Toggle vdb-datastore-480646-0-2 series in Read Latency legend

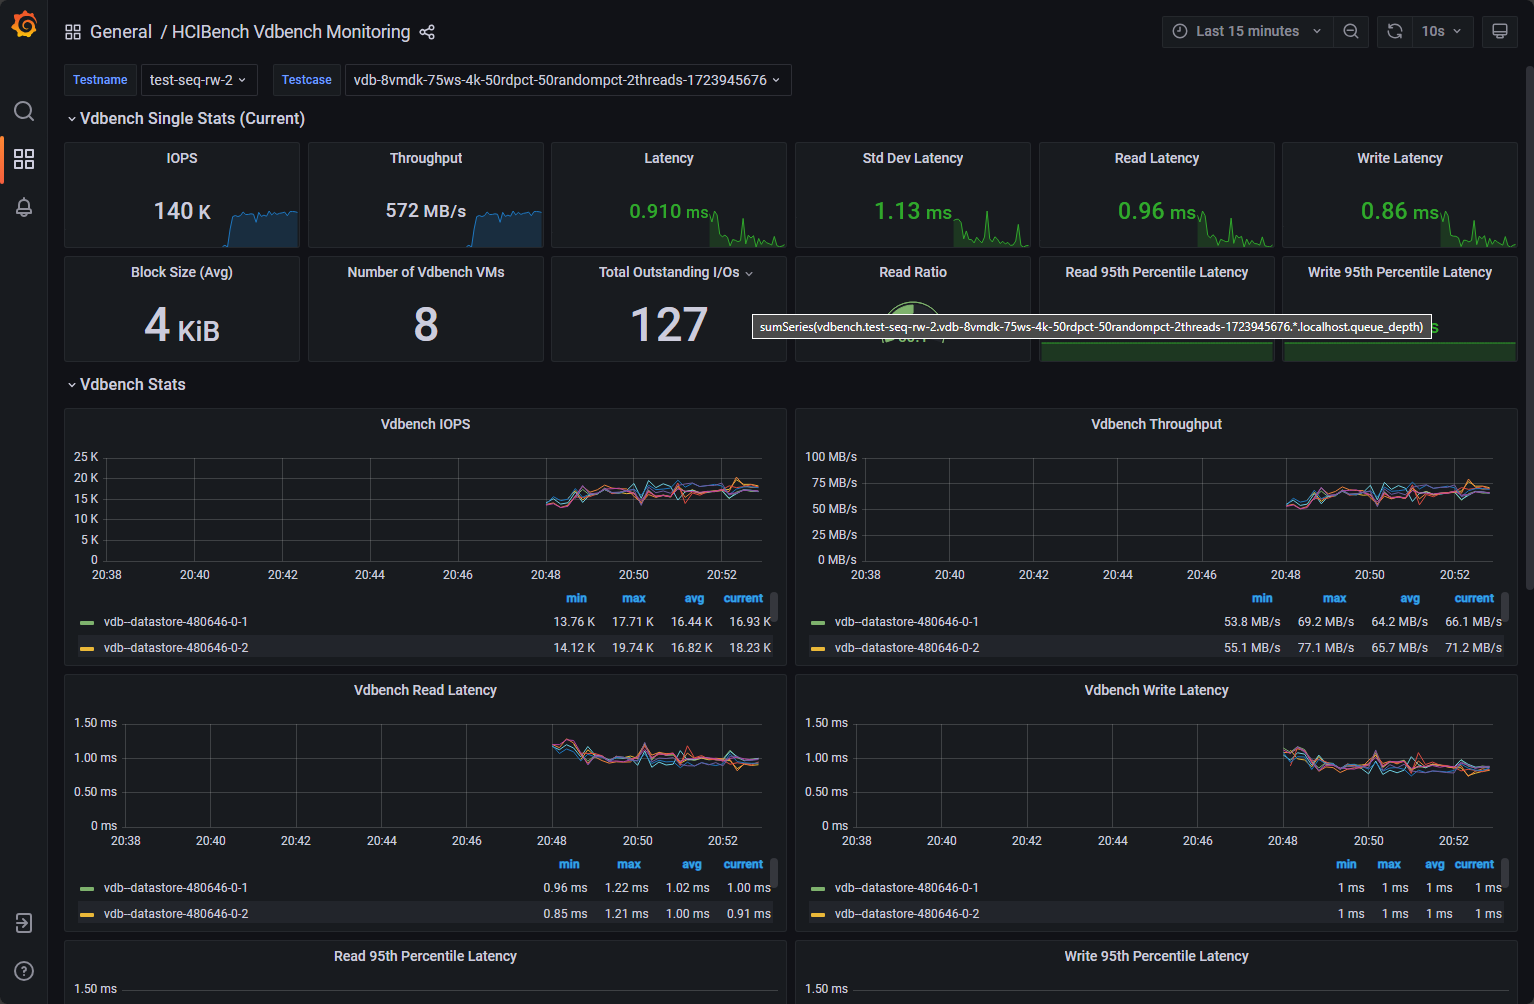pos(175,914)
